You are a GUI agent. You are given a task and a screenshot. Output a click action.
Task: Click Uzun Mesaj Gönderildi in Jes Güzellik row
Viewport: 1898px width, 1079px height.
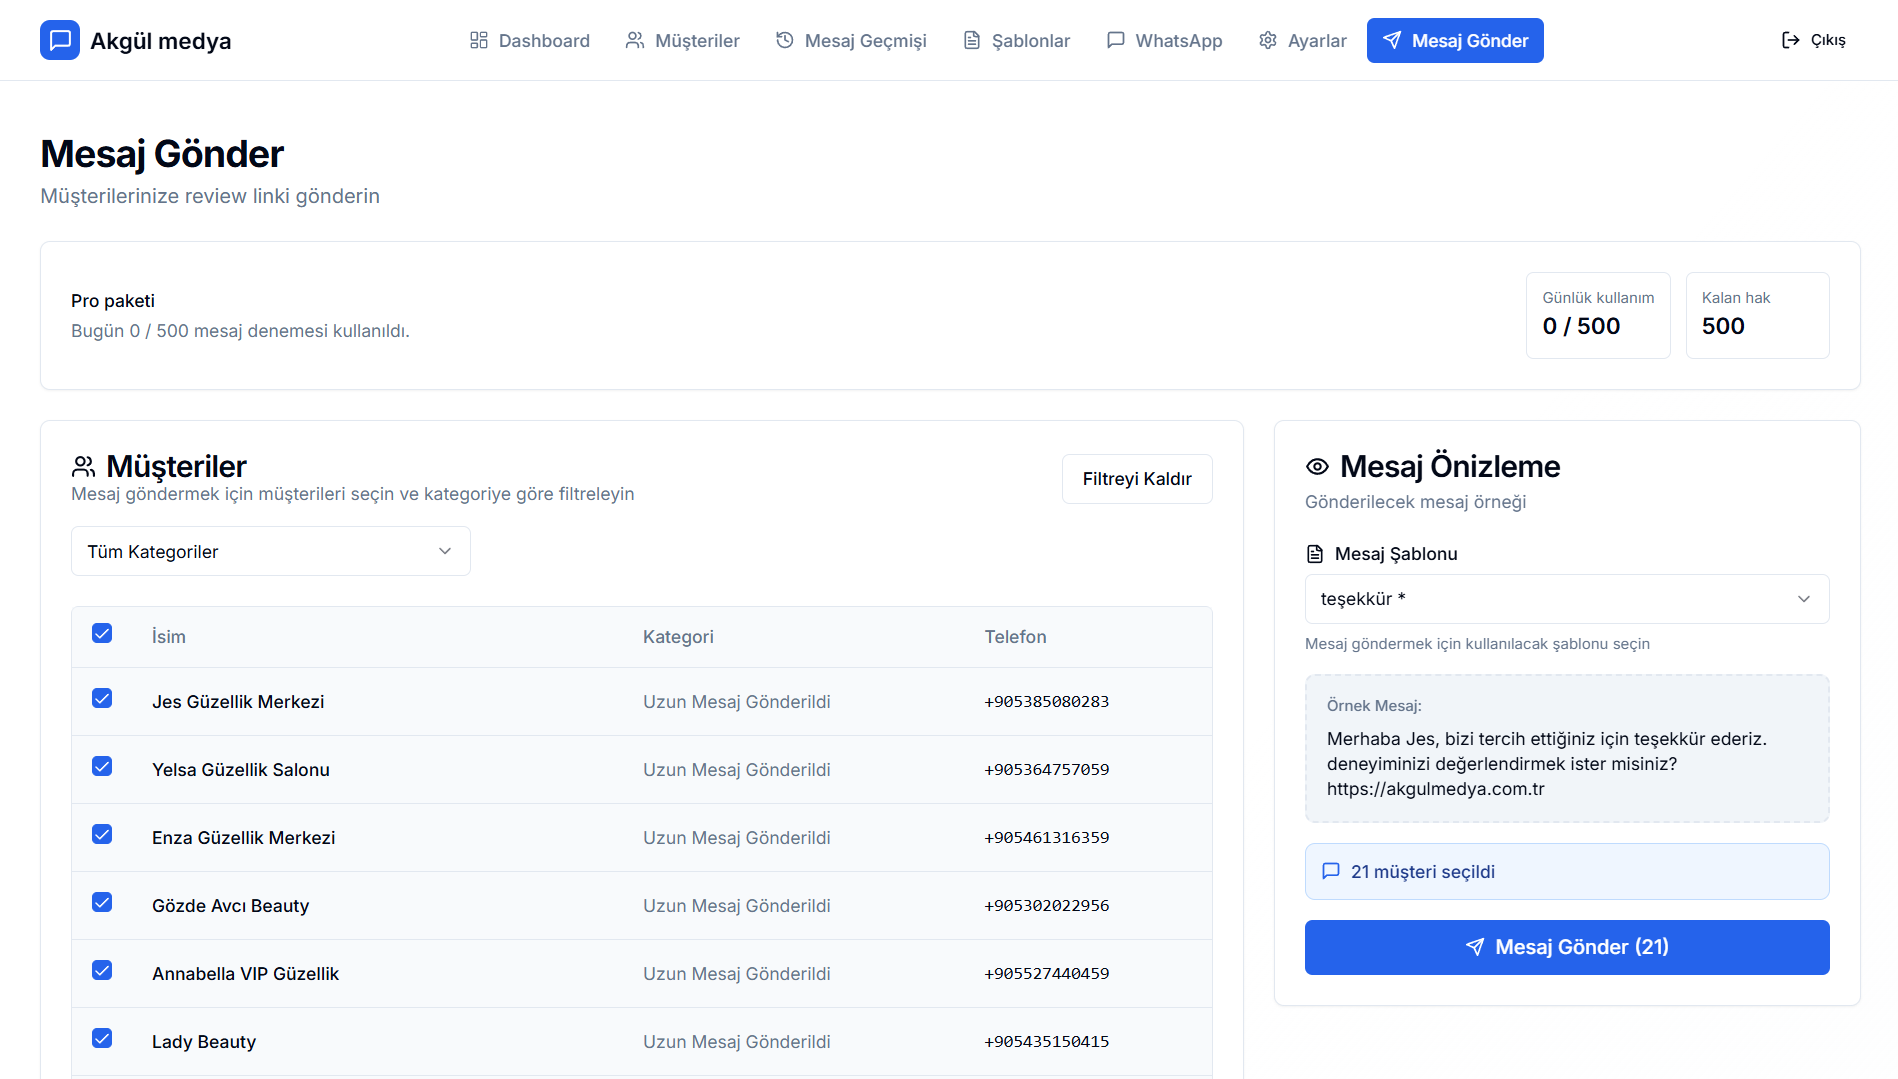click(x=737, y=702)
